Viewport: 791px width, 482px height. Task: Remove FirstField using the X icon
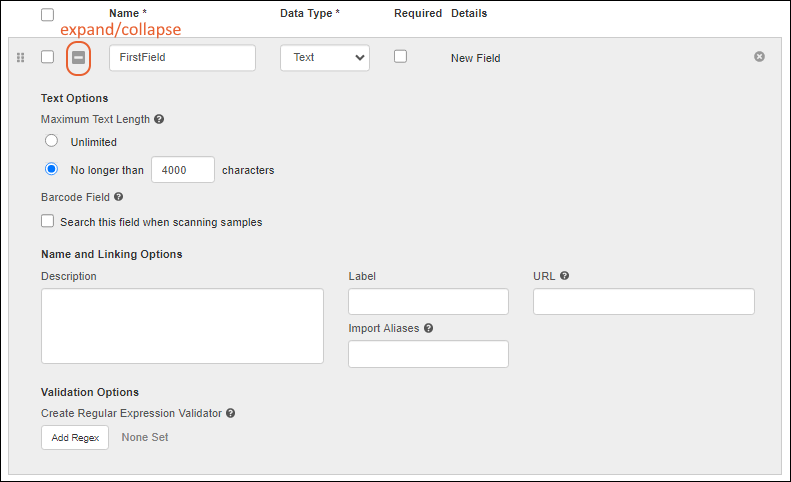pos(759,57)
